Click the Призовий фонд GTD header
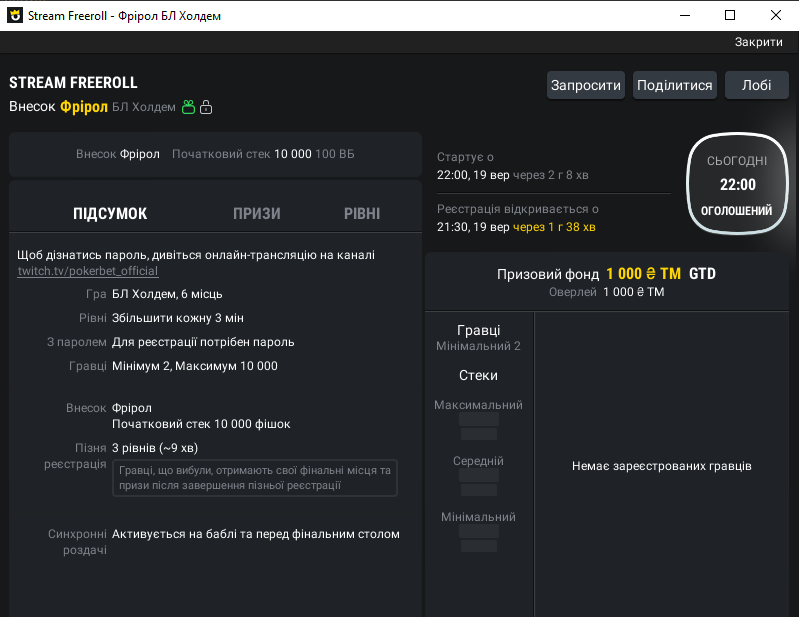Viewport: 799px width, 617px height. 606,274
